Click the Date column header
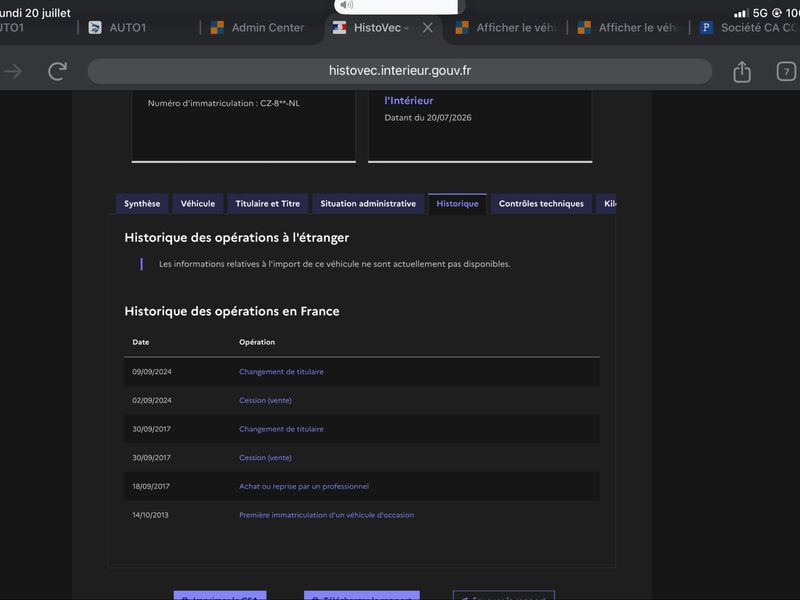 141,342
